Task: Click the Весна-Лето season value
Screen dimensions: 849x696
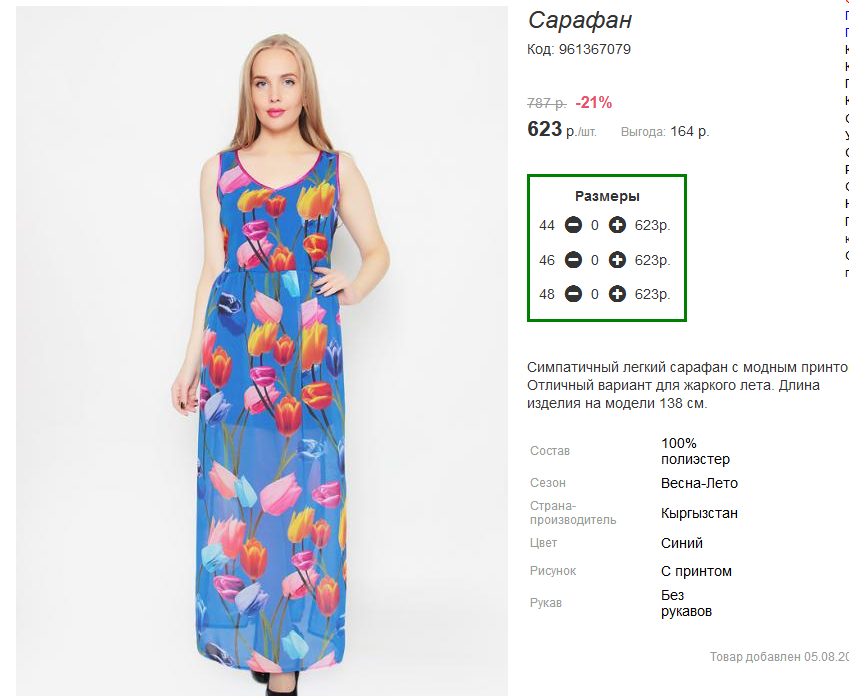Action: point(699,483)
